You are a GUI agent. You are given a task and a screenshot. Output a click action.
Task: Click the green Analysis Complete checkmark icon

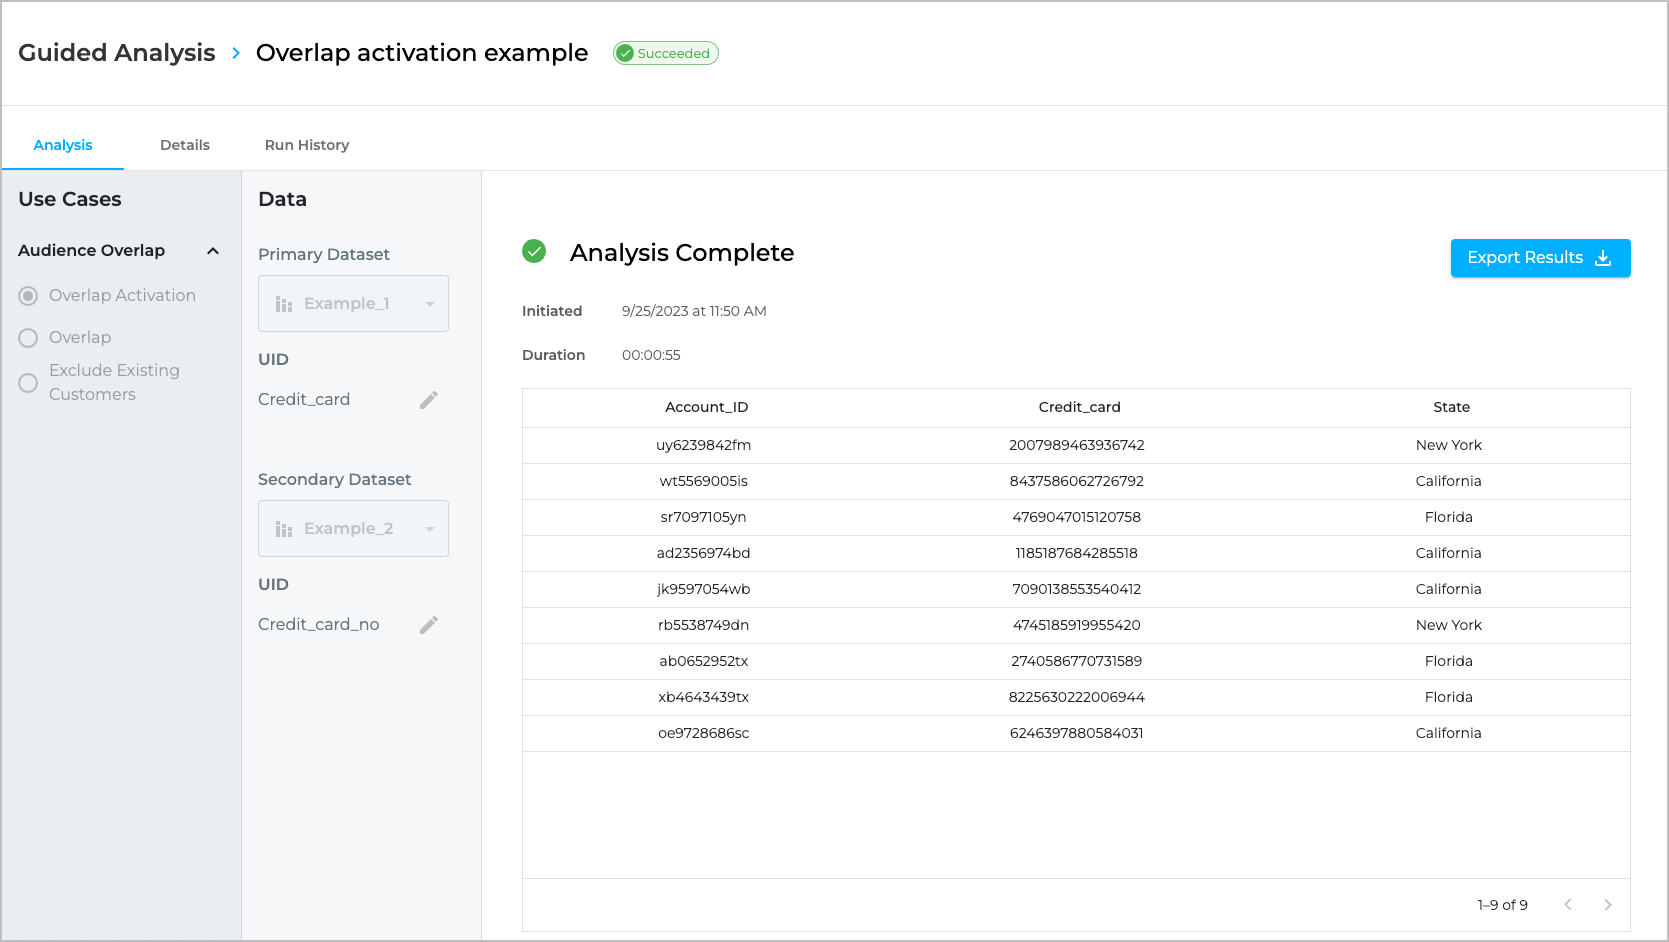coord(534,252)
